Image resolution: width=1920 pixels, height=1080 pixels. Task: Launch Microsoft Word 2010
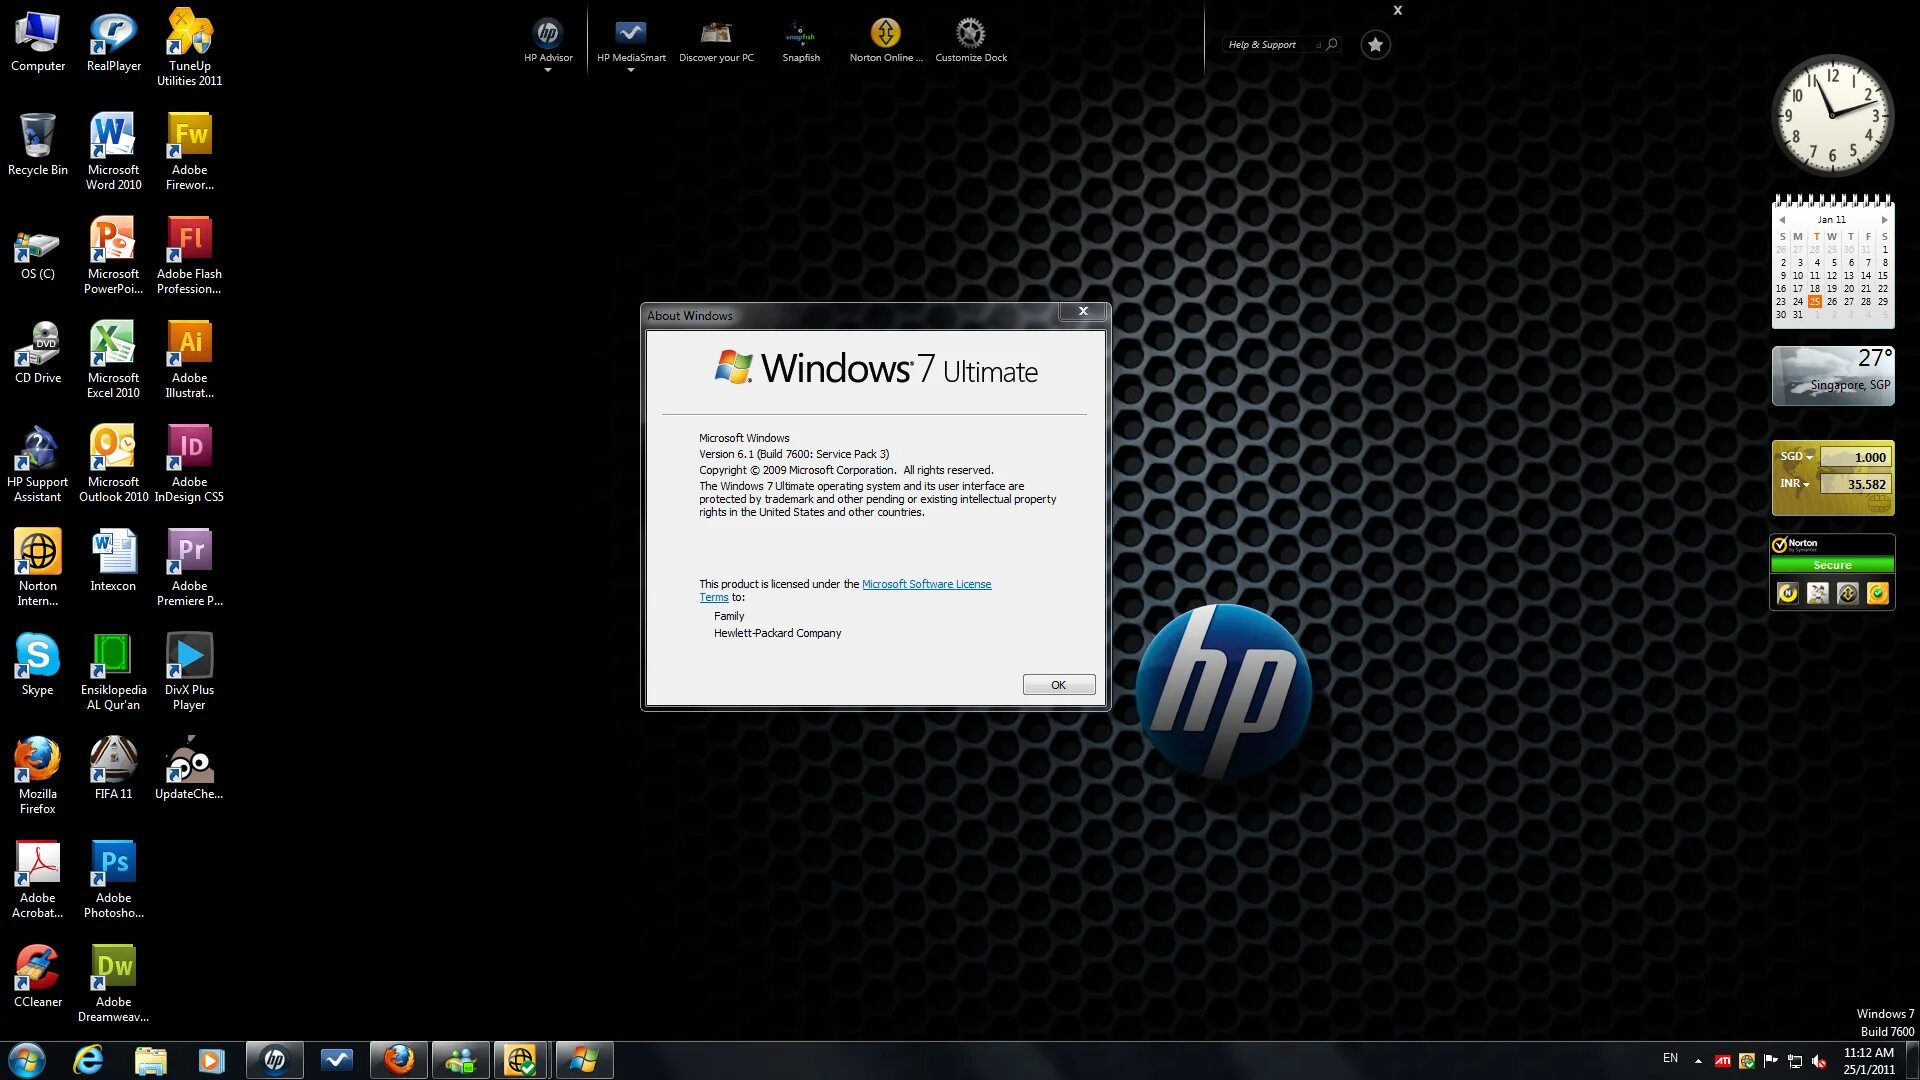113,133
